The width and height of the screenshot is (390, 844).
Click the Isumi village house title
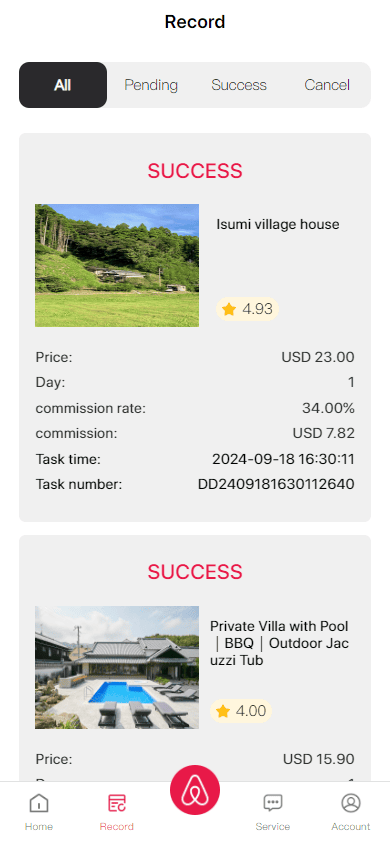pos(278,224)
